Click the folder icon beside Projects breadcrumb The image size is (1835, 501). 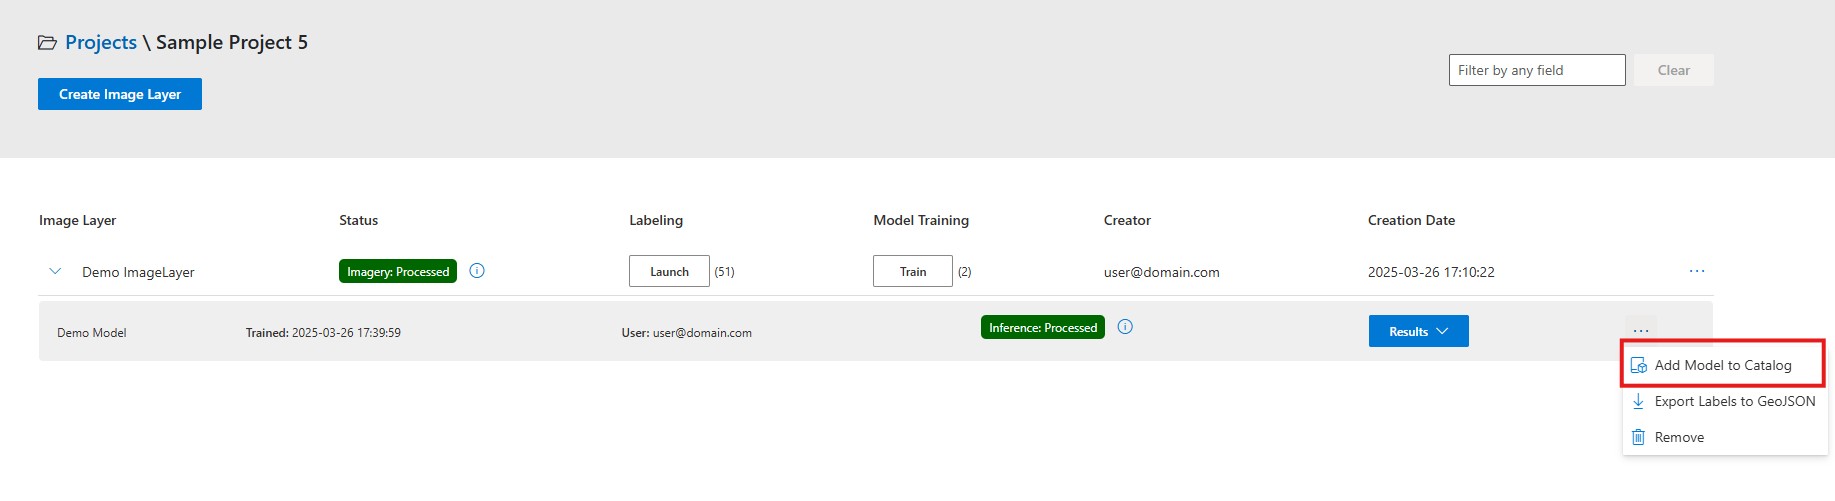[47, 43]
